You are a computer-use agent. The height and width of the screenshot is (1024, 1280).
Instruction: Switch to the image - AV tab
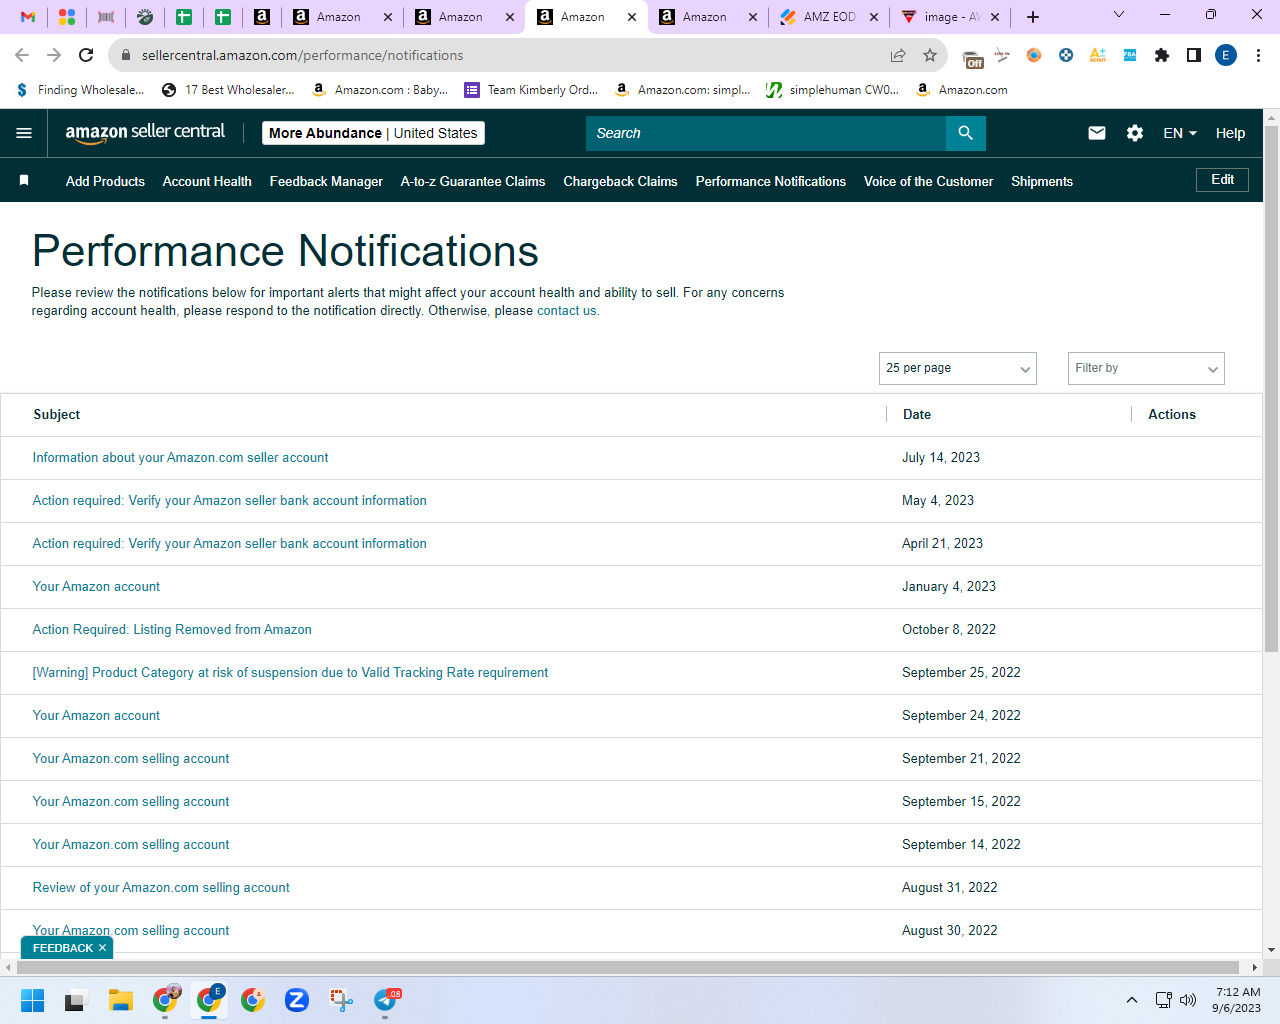[x=950, y=17]
